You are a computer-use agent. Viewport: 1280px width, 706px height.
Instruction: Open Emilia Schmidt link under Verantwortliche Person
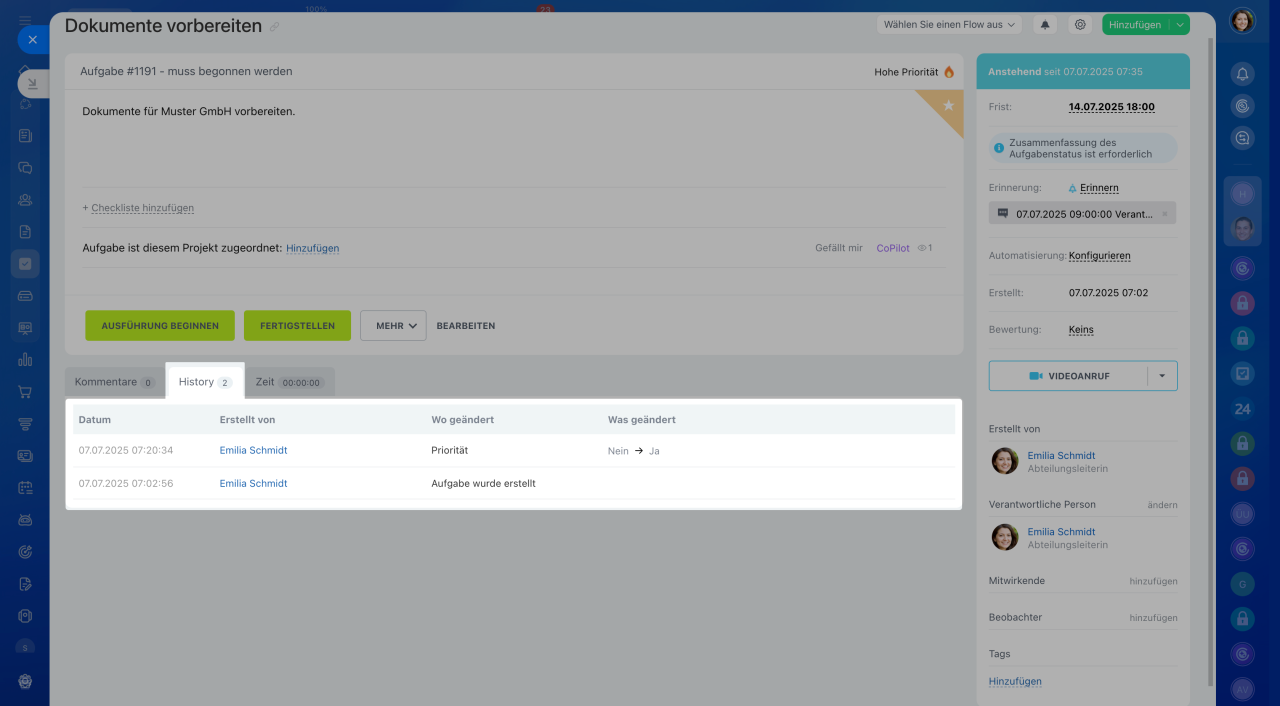(x=1061, y=532)
